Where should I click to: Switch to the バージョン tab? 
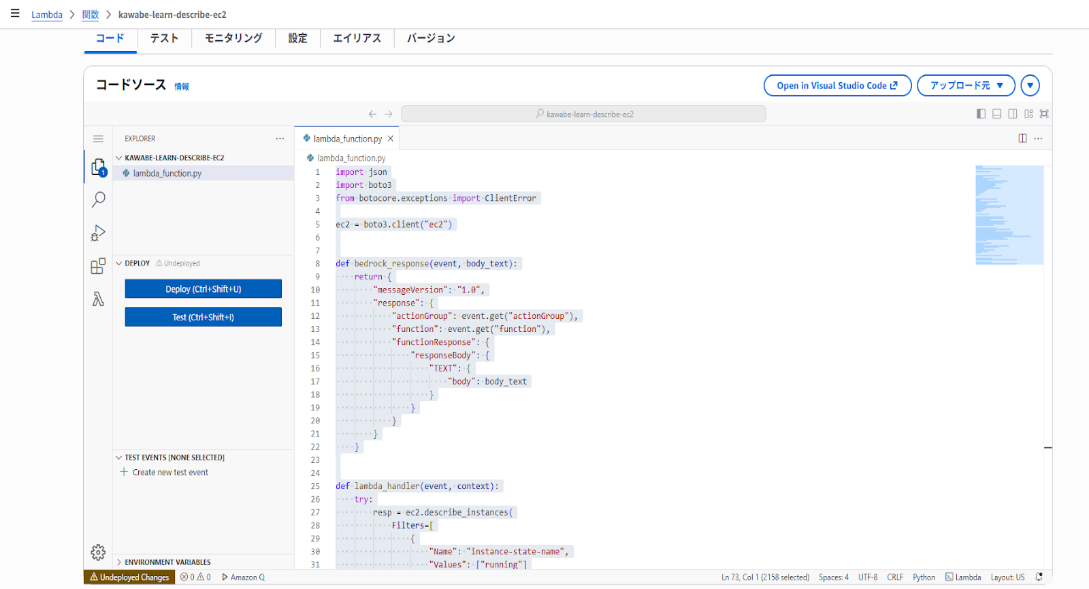point(431,38)
